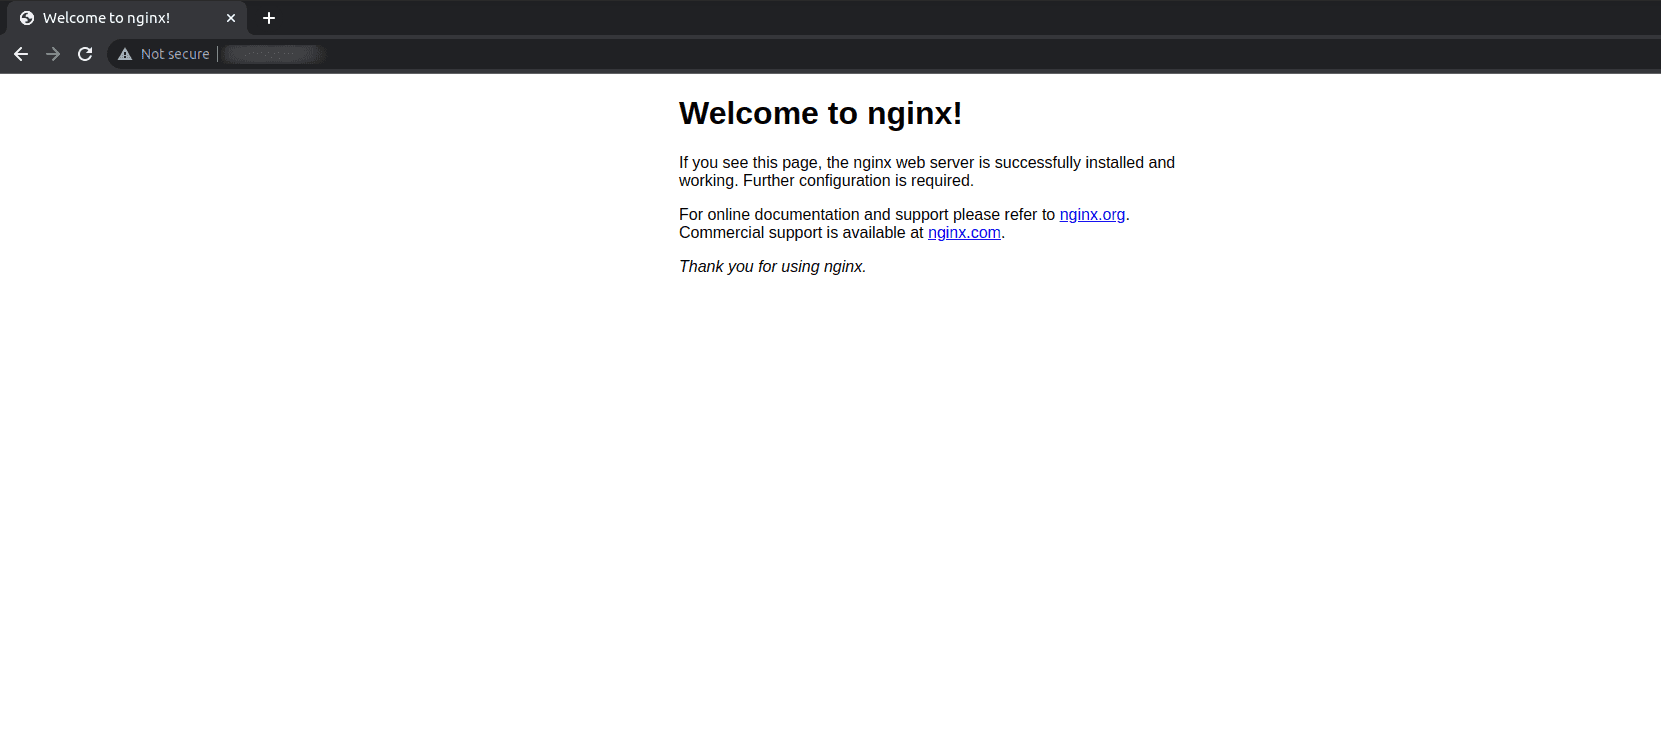
Task: Open the nginx.com commercial support link
Action: click(x=964, y=232)
